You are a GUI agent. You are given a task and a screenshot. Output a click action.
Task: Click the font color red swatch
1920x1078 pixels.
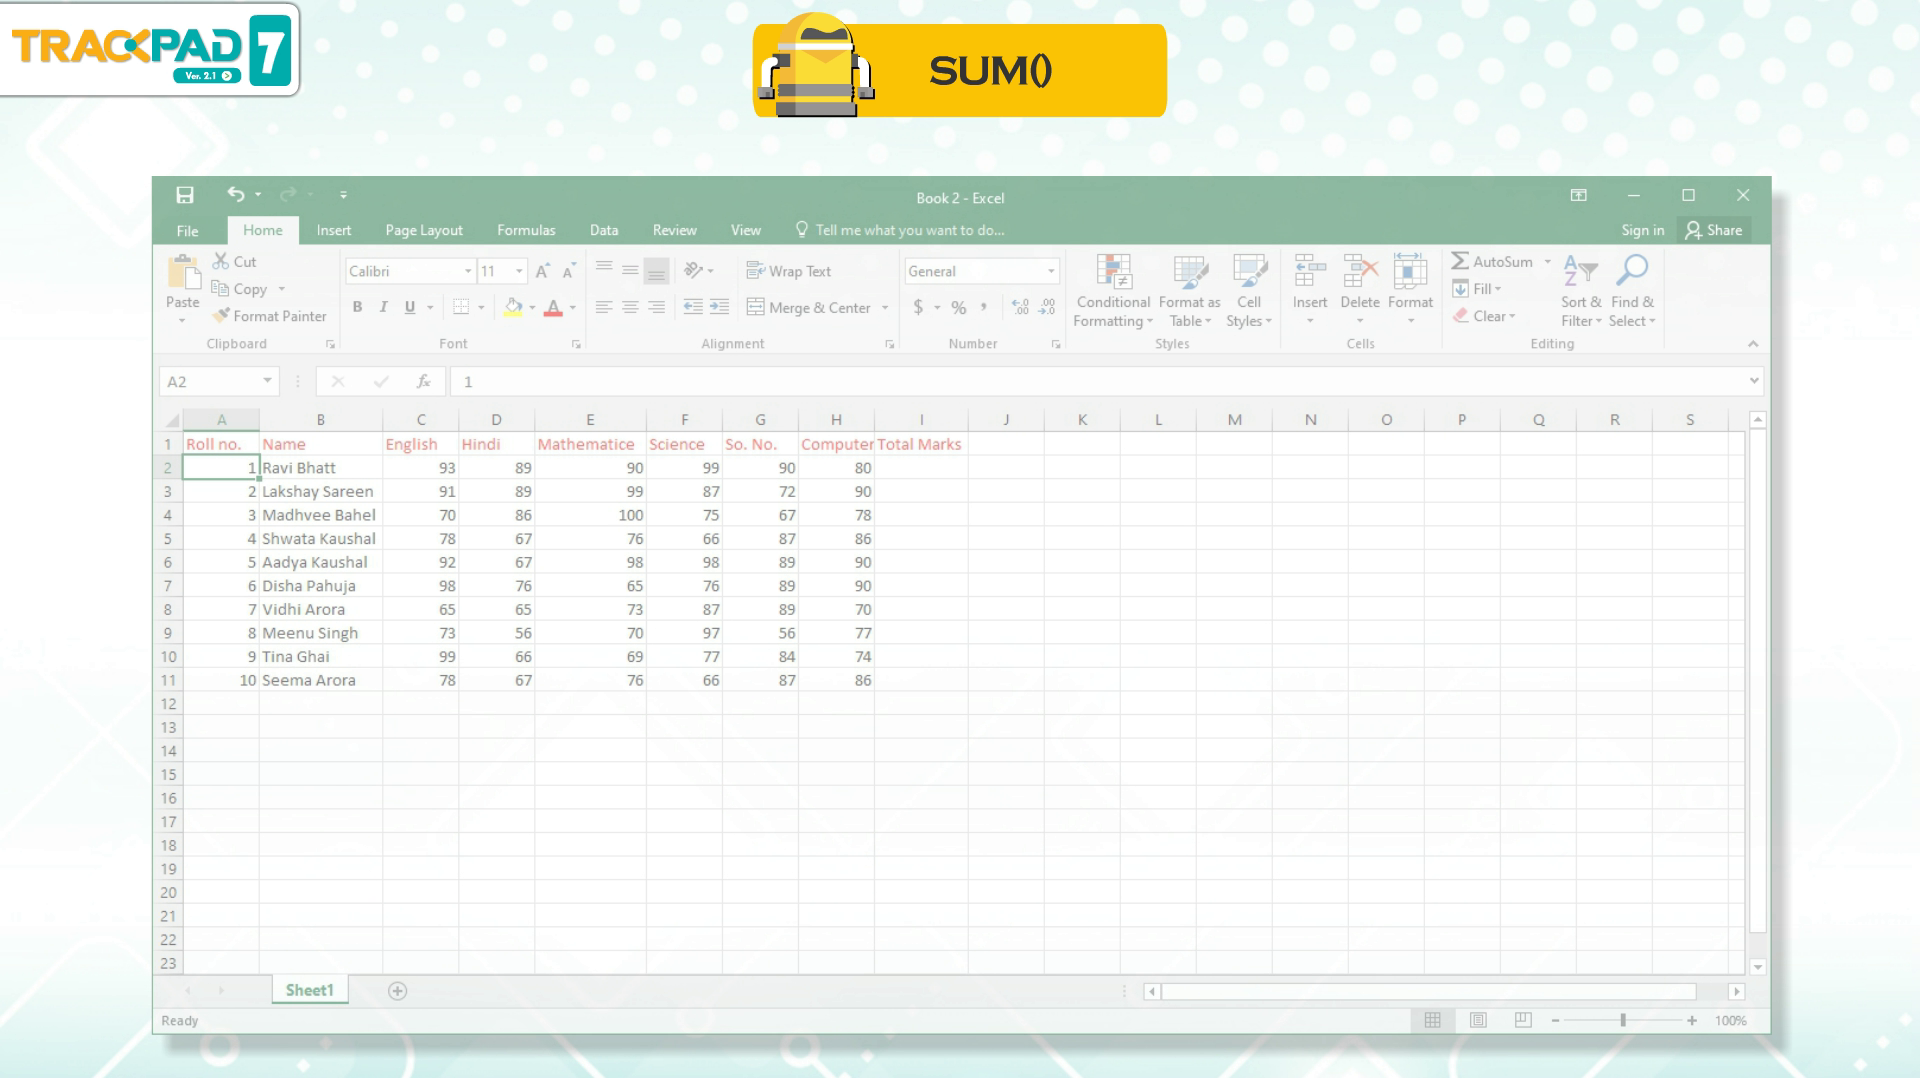[553, 309]
